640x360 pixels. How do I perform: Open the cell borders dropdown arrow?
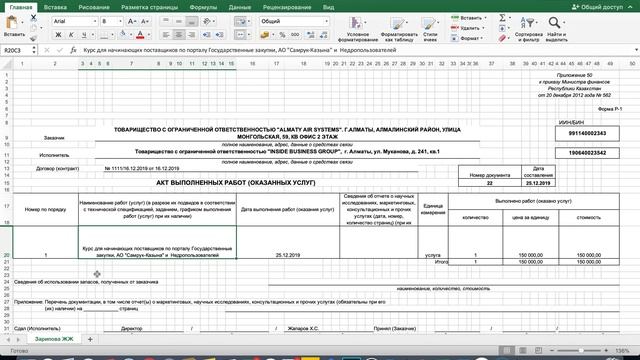112,35
